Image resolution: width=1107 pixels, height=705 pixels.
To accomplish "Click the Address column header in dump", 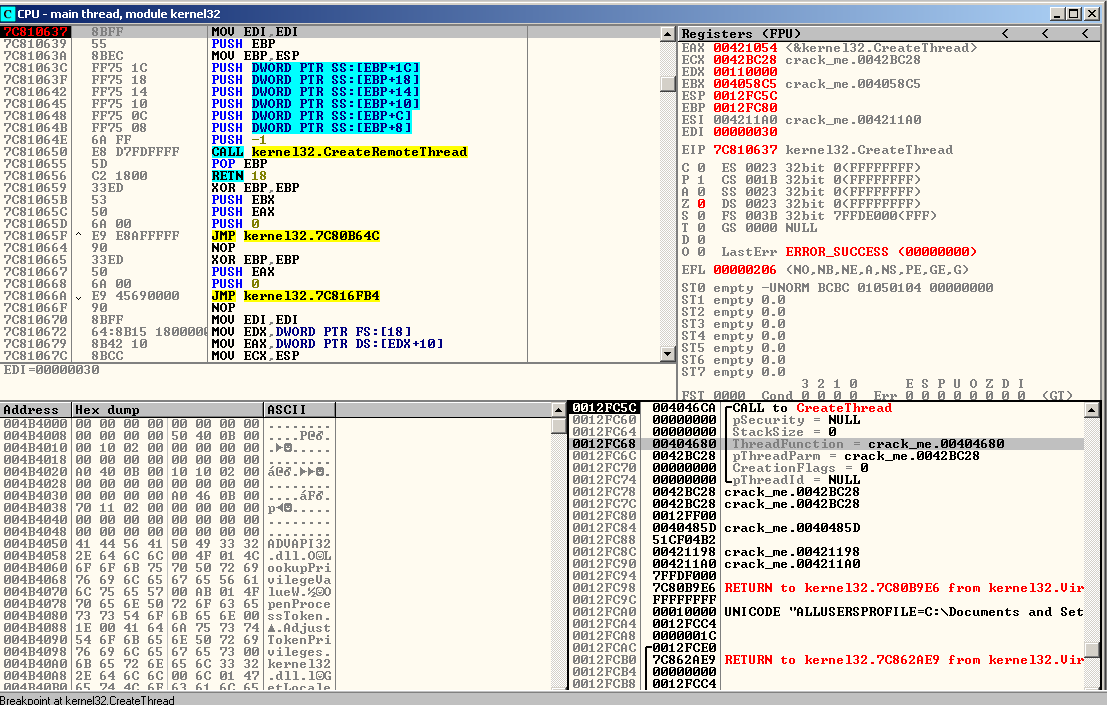I will coord(36,410).
